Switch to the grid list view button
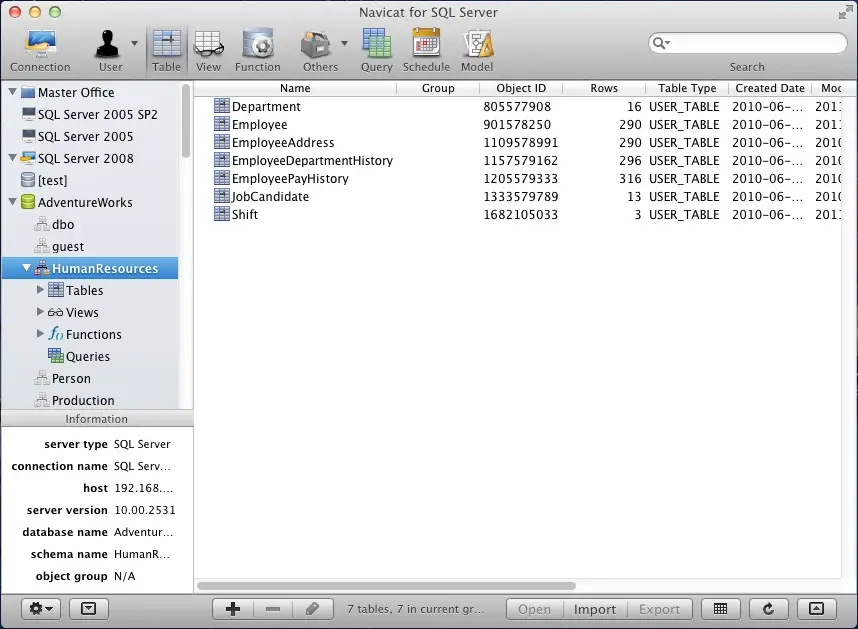The height and width of the screenshot is (629, 858). (721, 609)
